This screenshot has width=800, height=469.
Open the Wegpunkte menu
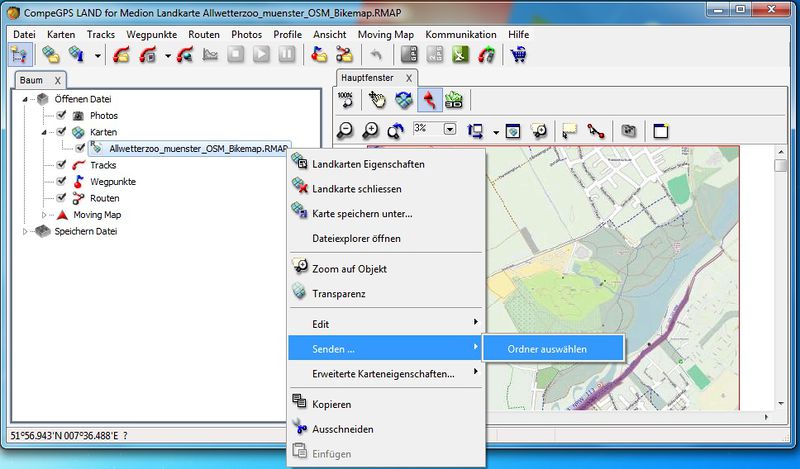coord(152,34)
